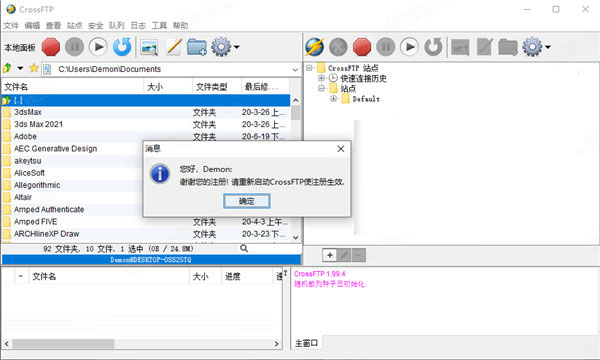The image size is (600, 360).
Task: Select the Default tree item
Action: click(x=366, y=99)
